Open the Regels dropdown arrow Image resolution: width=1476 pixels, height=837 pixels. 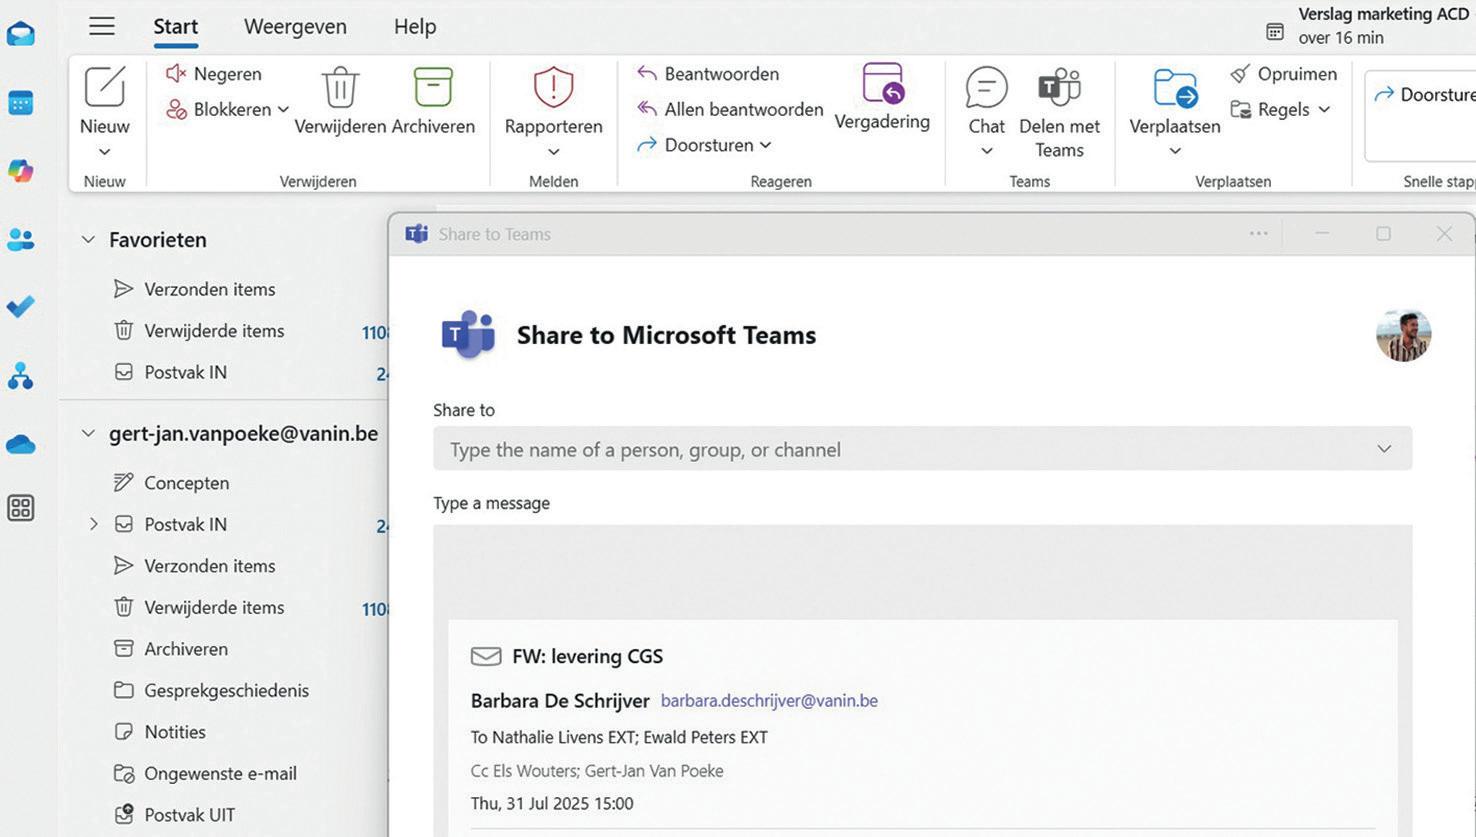click(1325, 110)
